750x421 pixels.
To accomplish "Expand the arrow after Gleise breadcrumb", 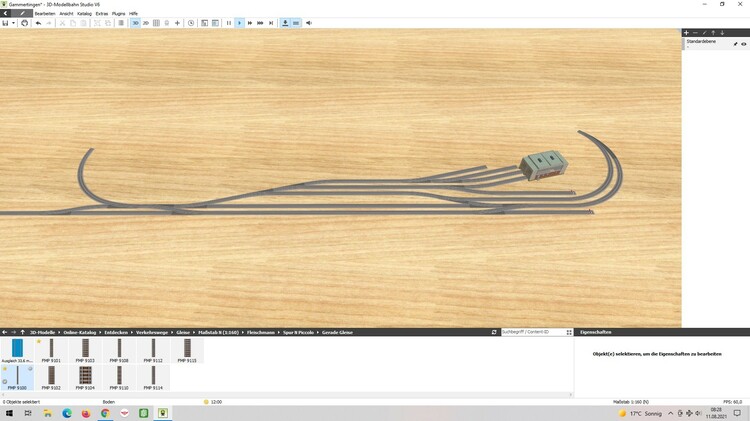I will 194,332.
